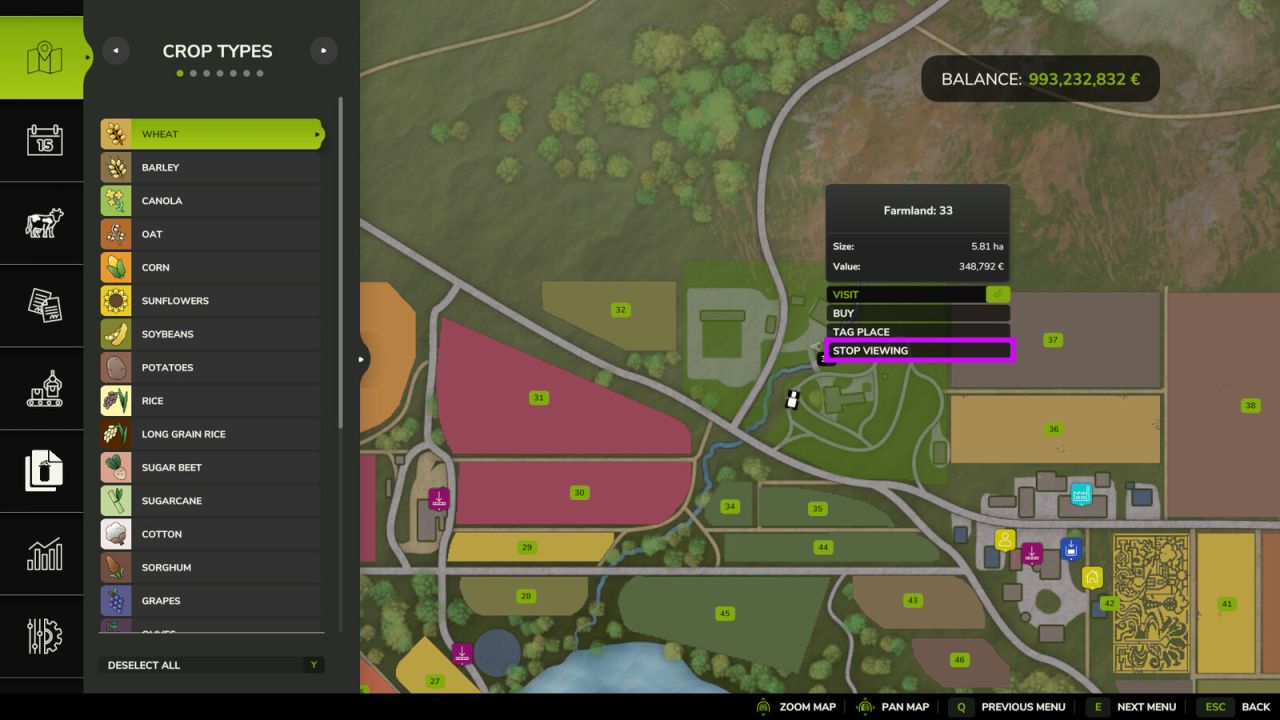The height and width of the screenshot is (720, 1280).
Task: Open the settings sliders and gear icon
Action: point(44,636)
